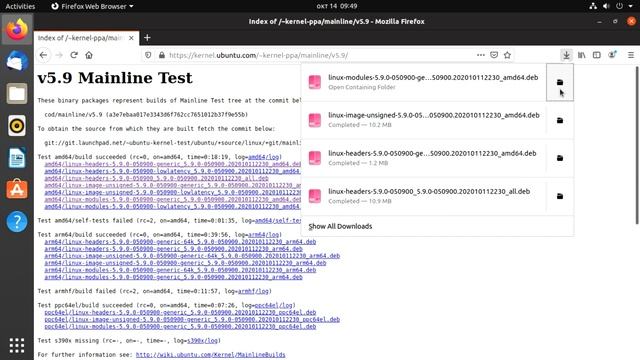Download ppc64el linux-image-unsigned generic deb

192,320
